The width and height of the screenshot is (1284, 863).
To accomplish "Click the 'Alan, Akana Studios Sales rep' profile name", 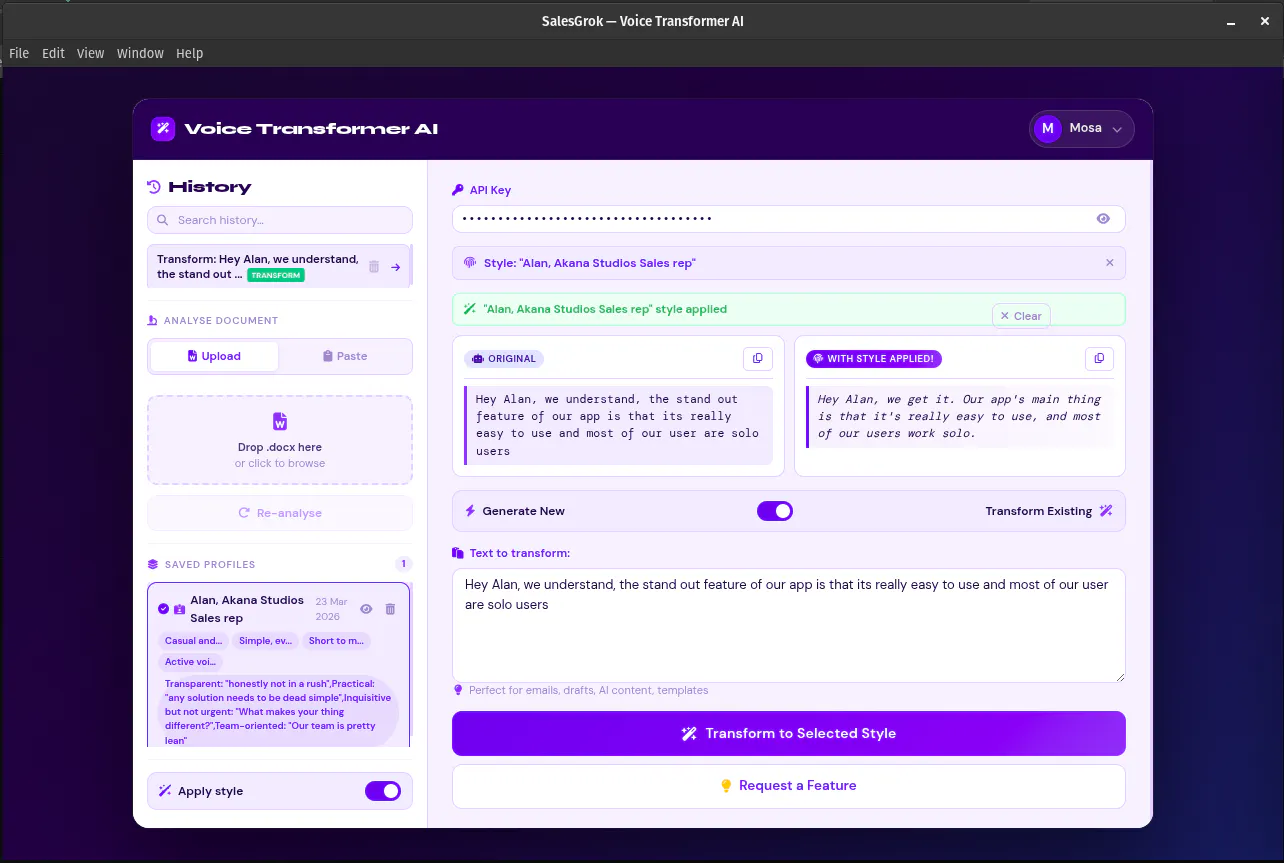I will click(247, 609).
